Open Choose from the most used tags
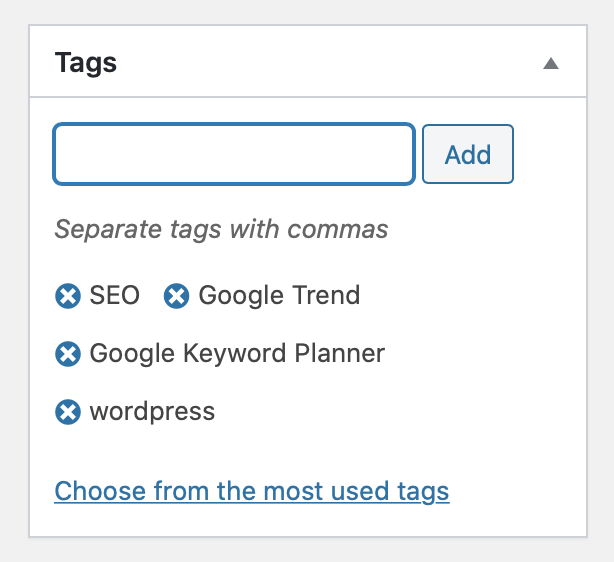Image resolution: width=614 pixels, height=562 pixels. point(252,491)
